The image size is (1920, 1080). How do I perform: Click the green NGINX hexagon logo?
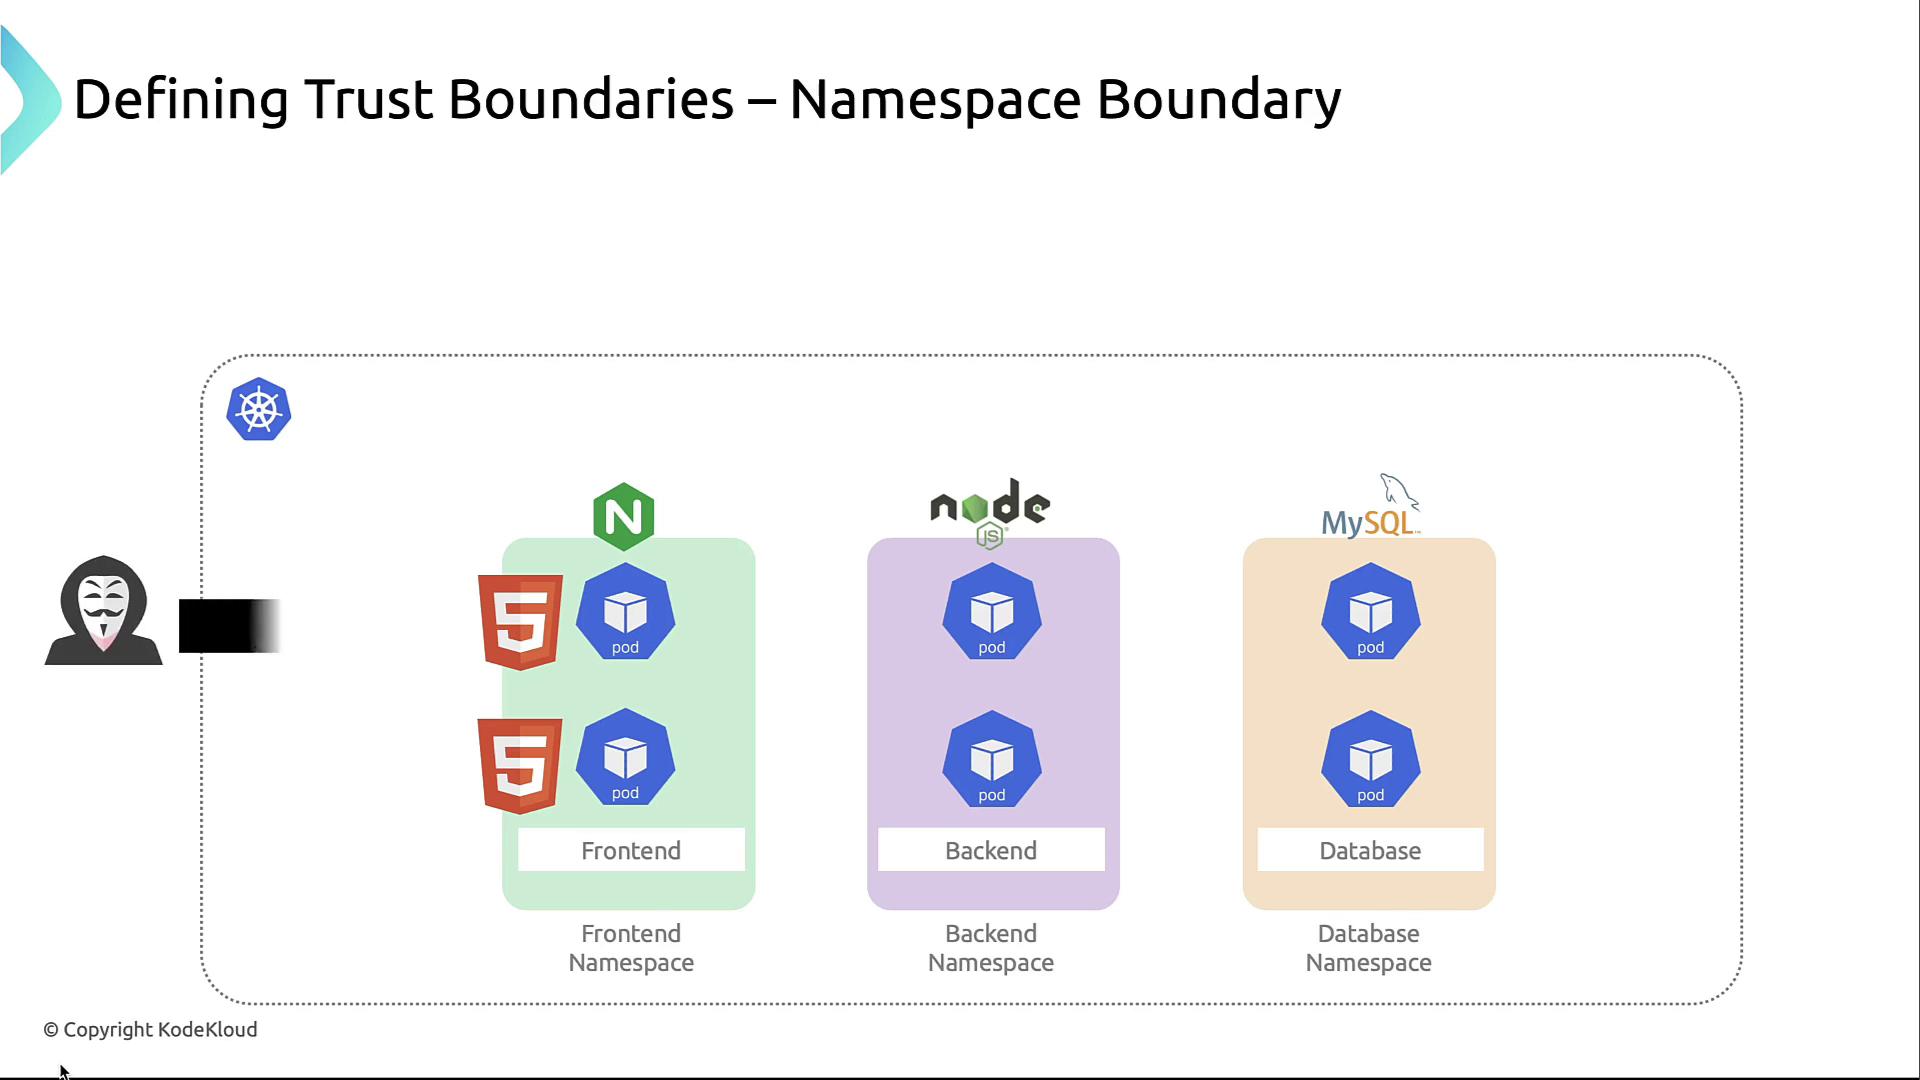coord(623,517)
